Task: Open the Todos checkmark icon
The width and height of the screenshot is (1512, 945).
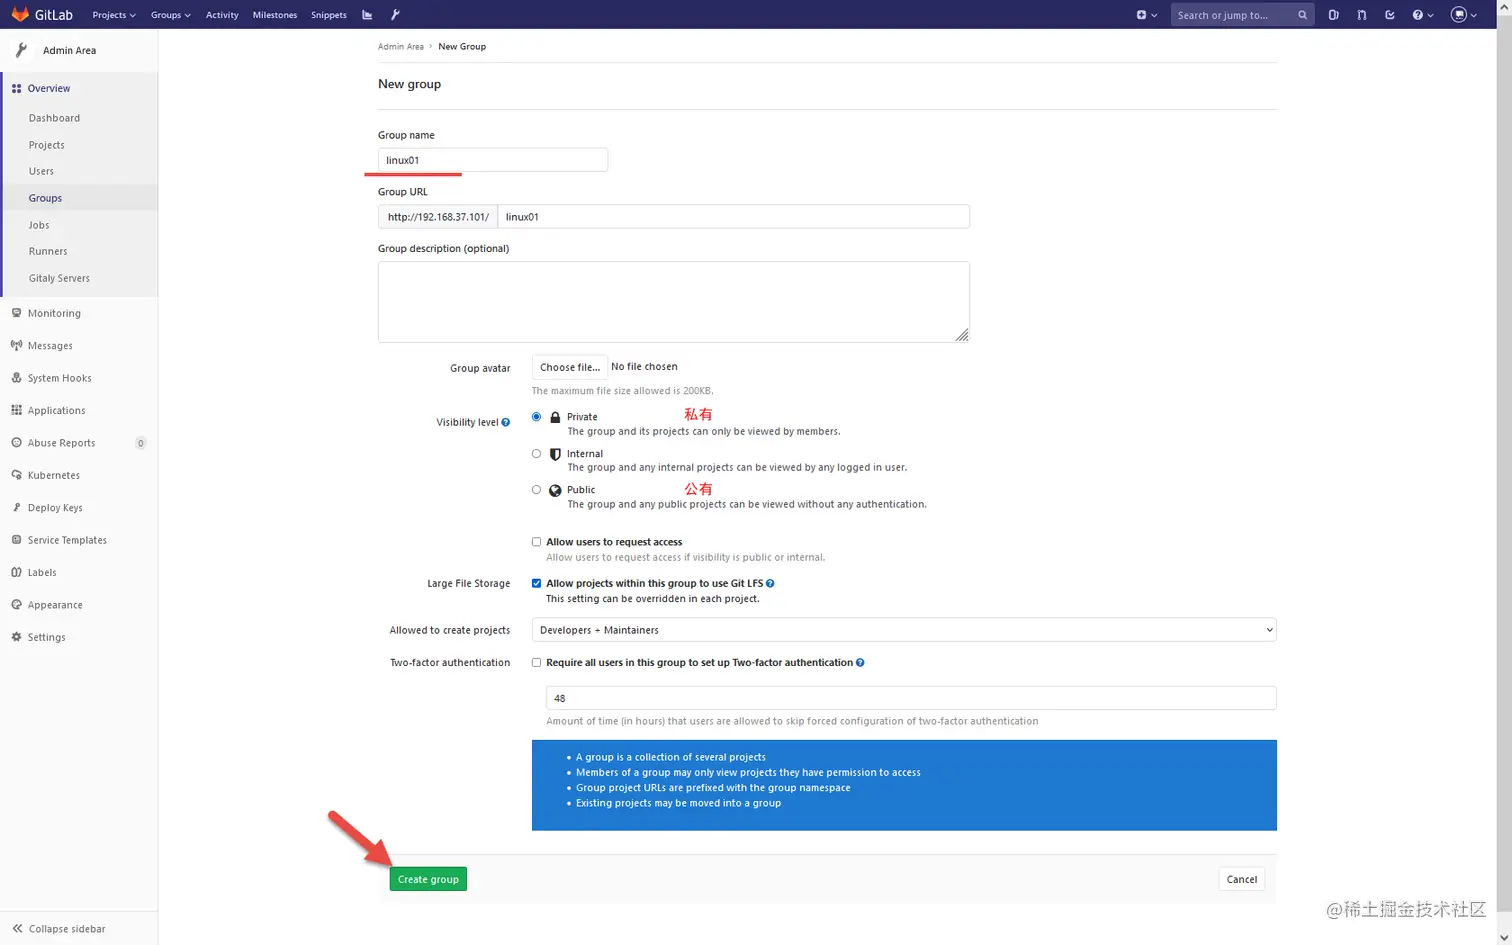Action: click(x=1389, y=15)
